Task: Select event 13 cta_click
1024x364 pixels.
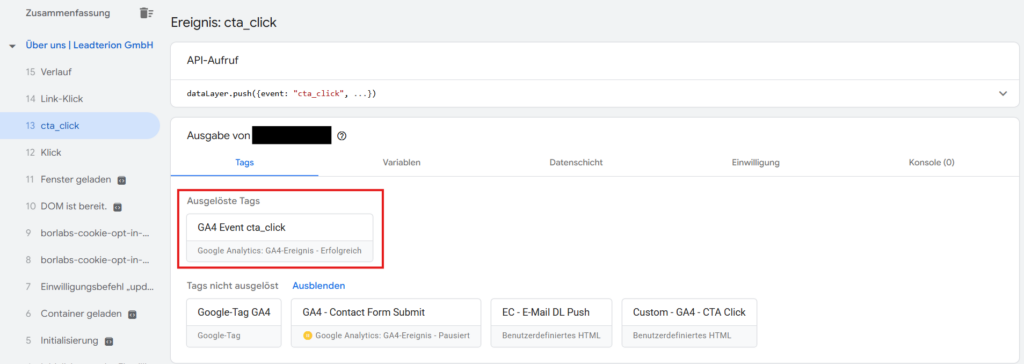Action: tap(80, 125)
